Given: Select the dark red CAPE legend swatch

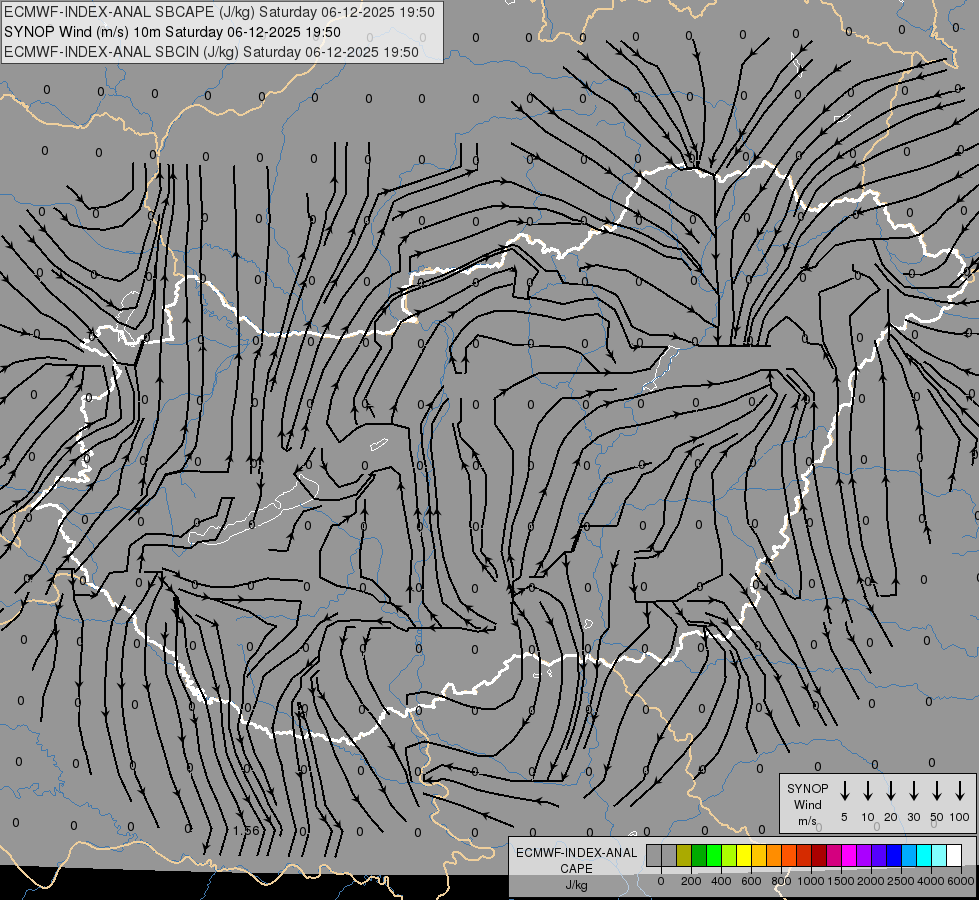Looking at the screenshot, I should [x=819, y=855].
